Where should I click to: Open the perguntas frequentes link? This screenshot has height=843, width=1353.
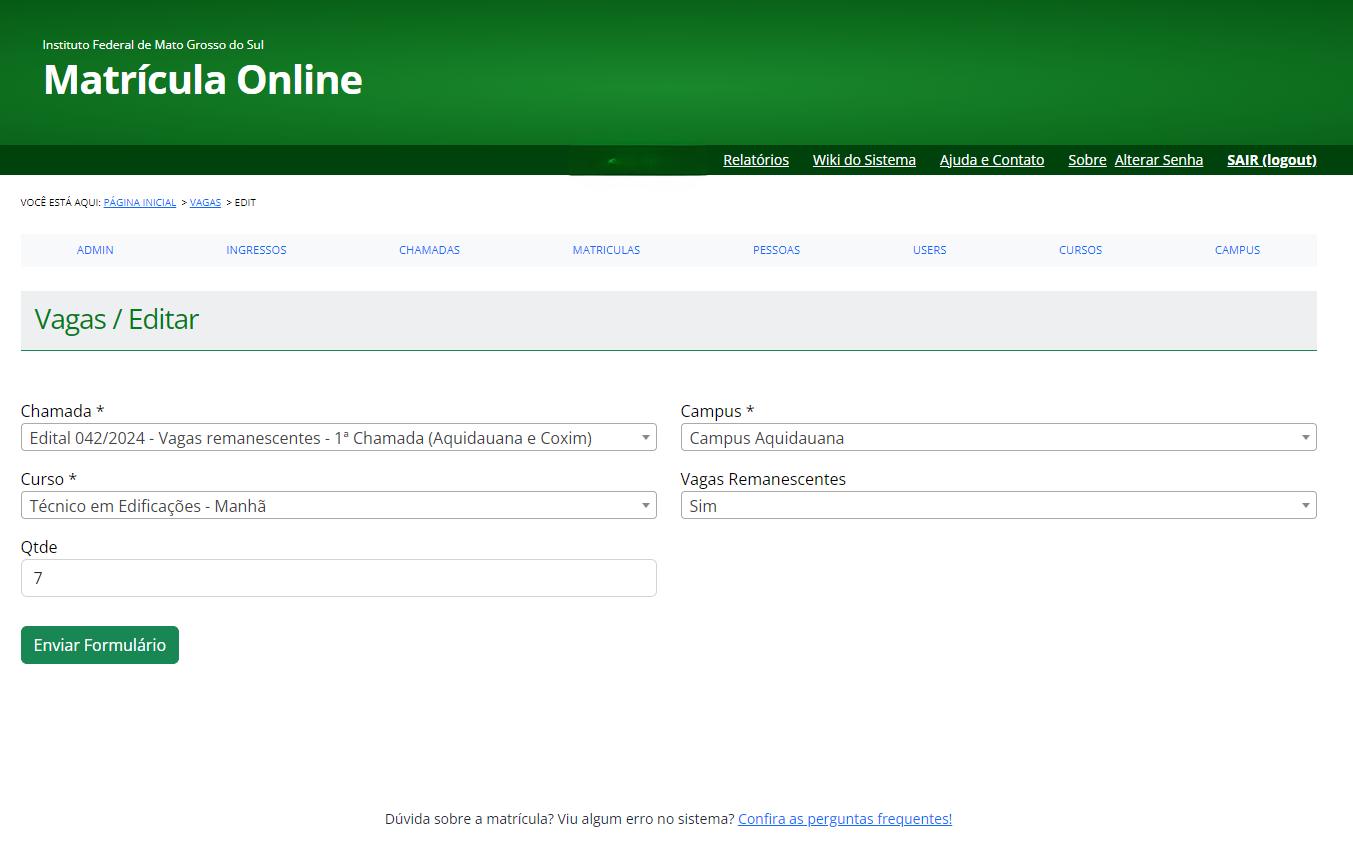(845, 819)
